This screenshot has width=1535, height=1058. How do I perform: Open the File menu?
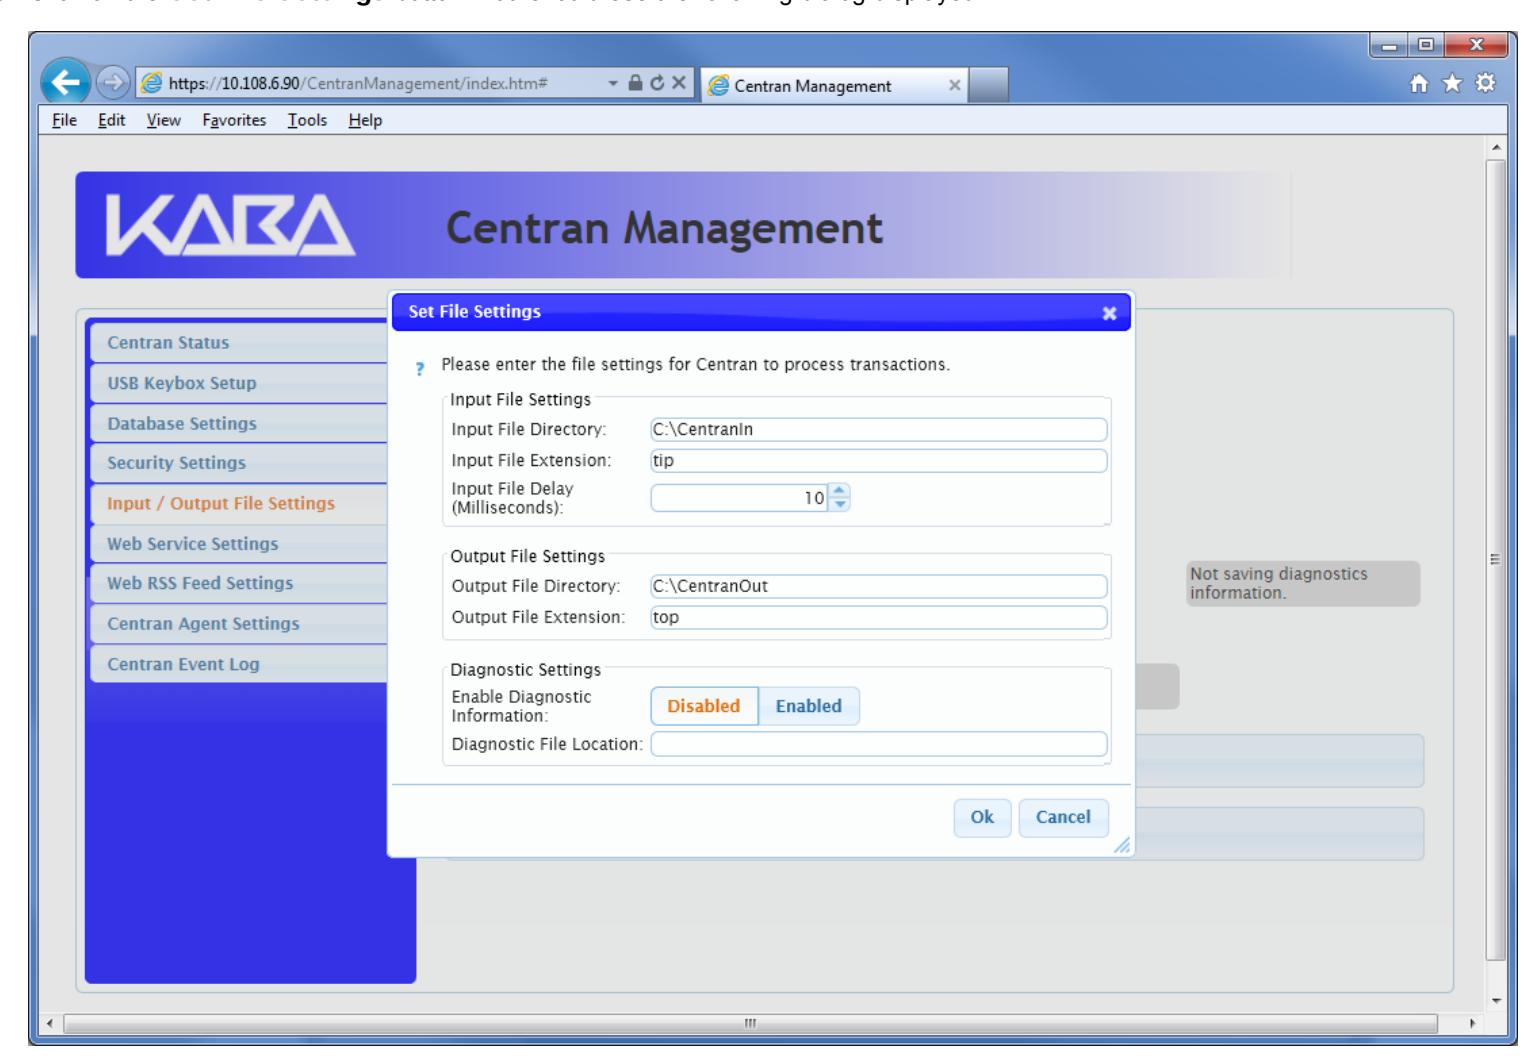[64, 120]
